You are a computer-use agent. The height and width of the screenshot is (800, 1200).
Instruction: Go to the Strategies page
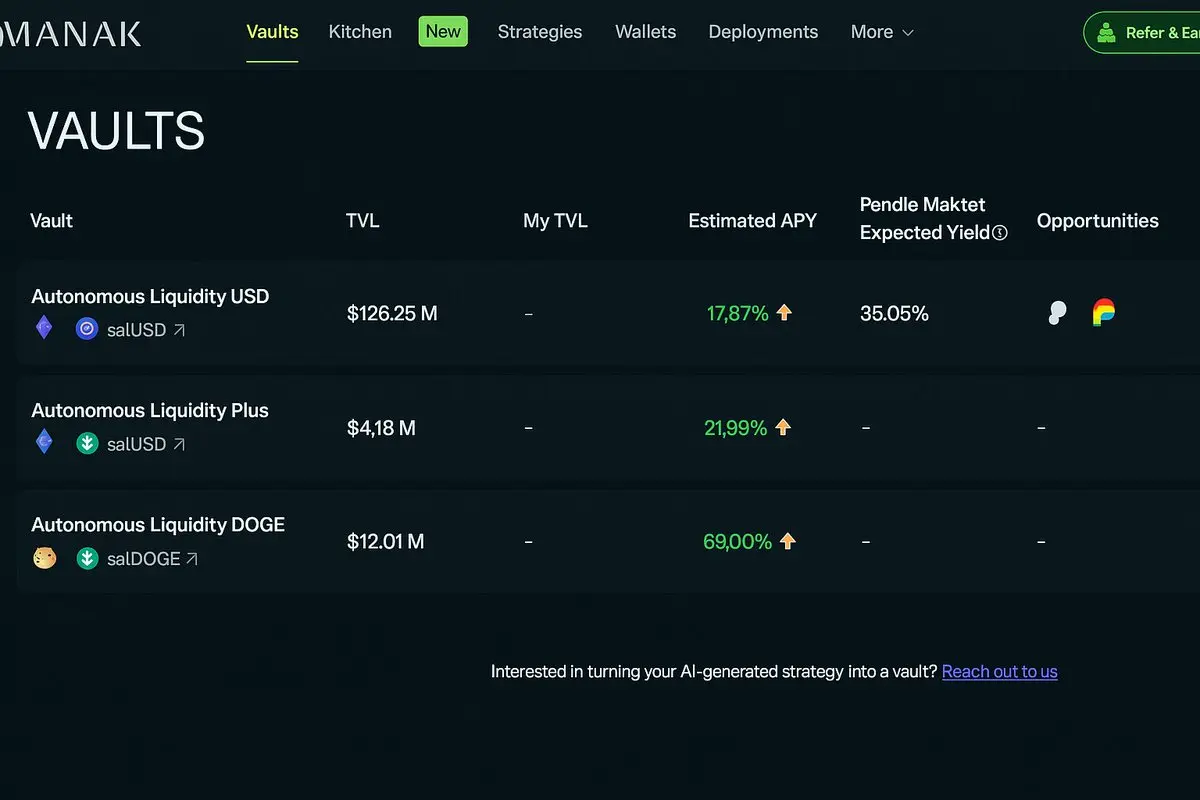pos(540,32)
